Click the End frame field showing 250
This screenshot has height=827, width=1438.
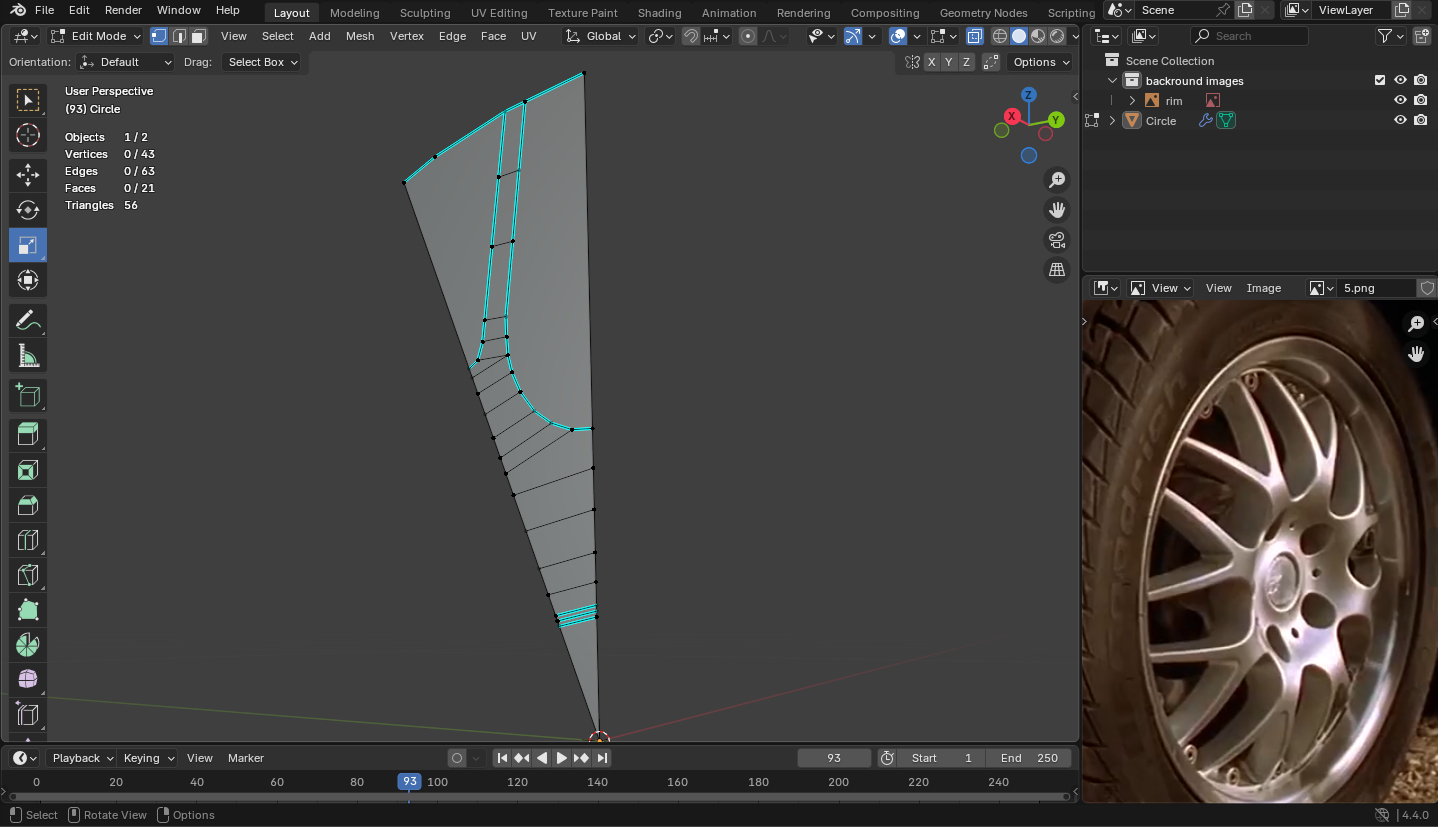click(x=1029, y=758)
